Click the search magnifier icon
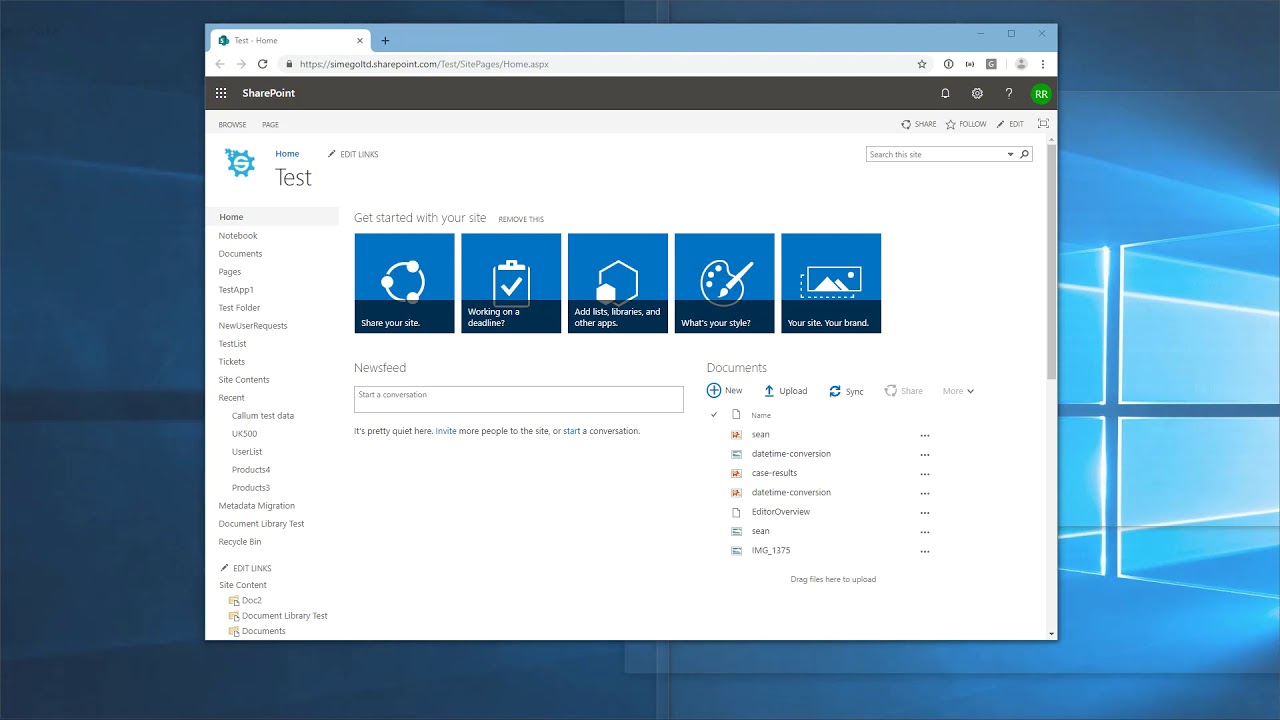1280x720 pixels. tap(1024, 154)
